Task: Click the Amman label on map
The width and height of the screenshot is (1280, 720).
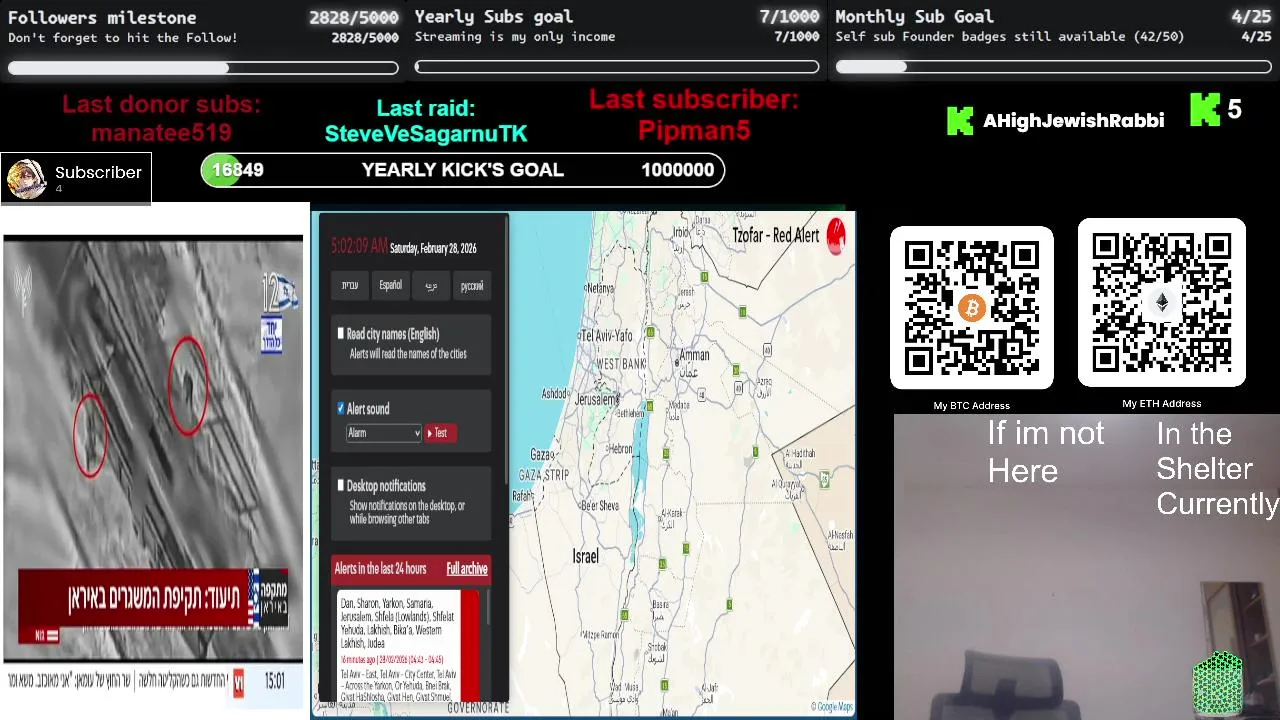Action: point(694,355)
